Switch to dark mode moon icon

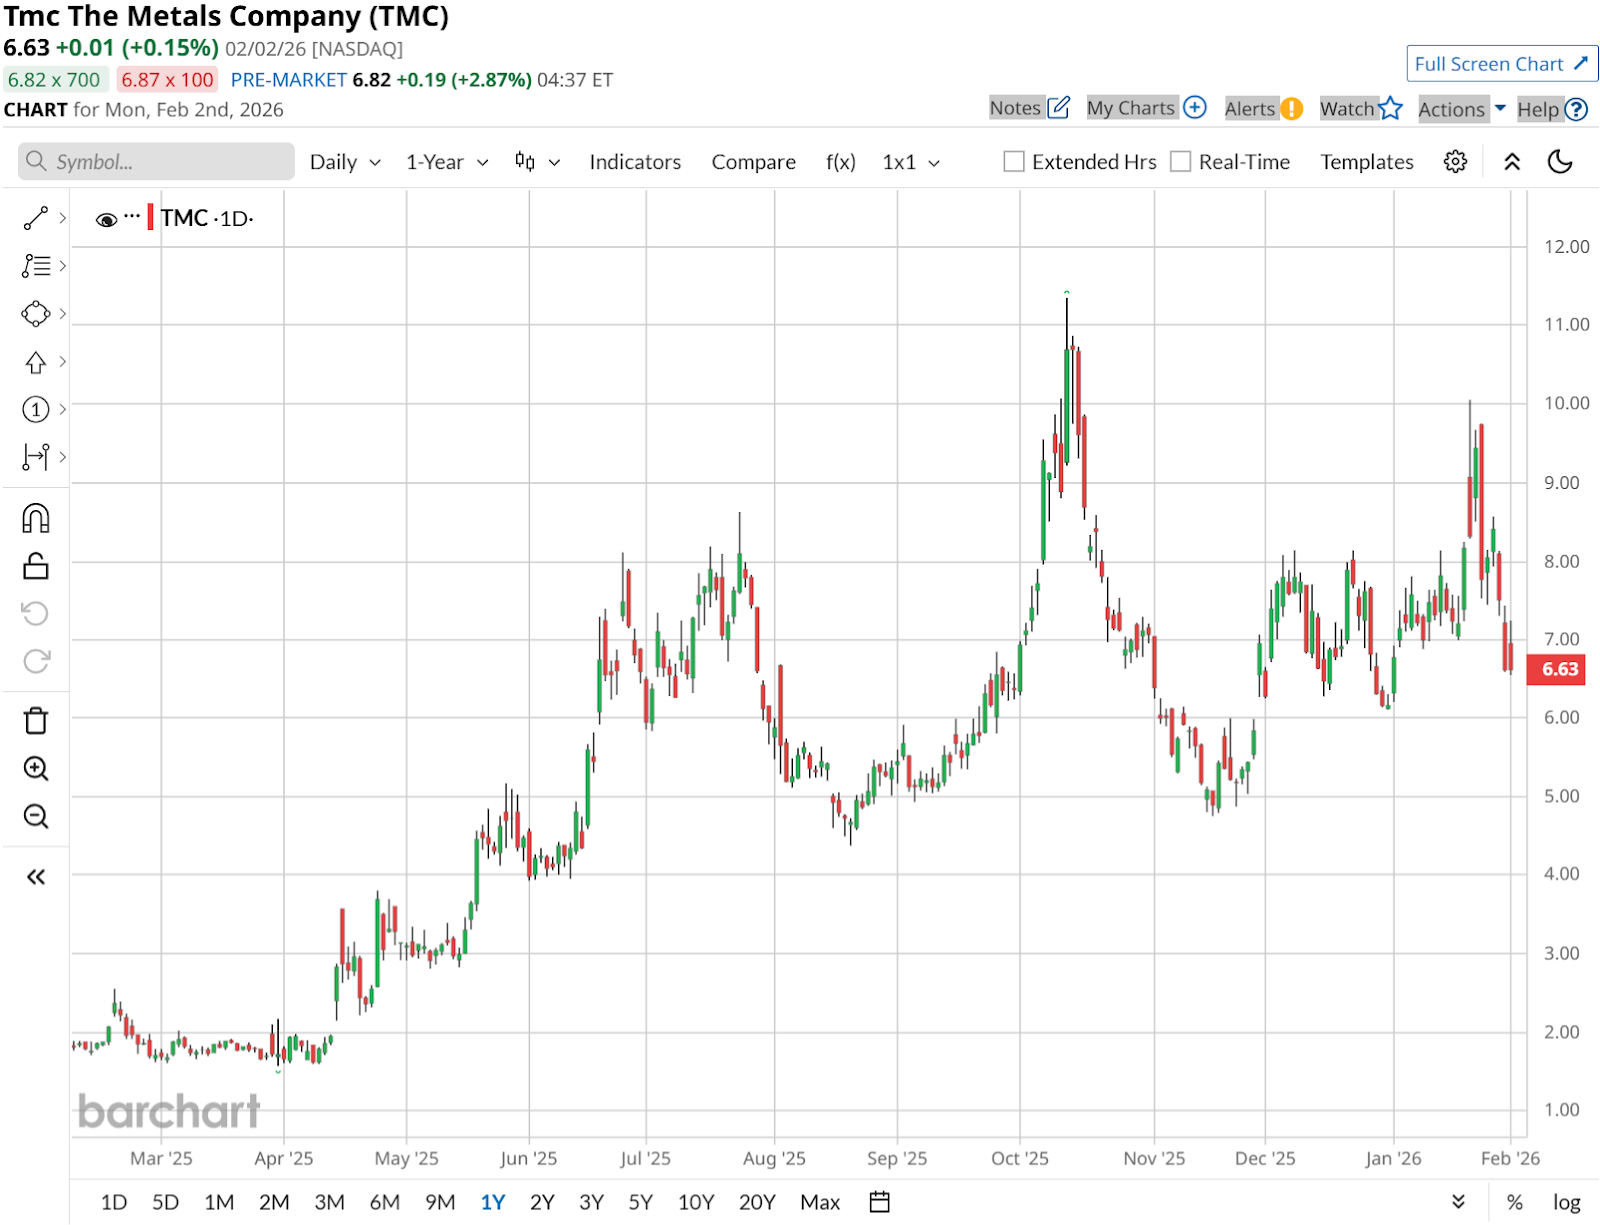pyautogui.click(x=1560, y=162)
